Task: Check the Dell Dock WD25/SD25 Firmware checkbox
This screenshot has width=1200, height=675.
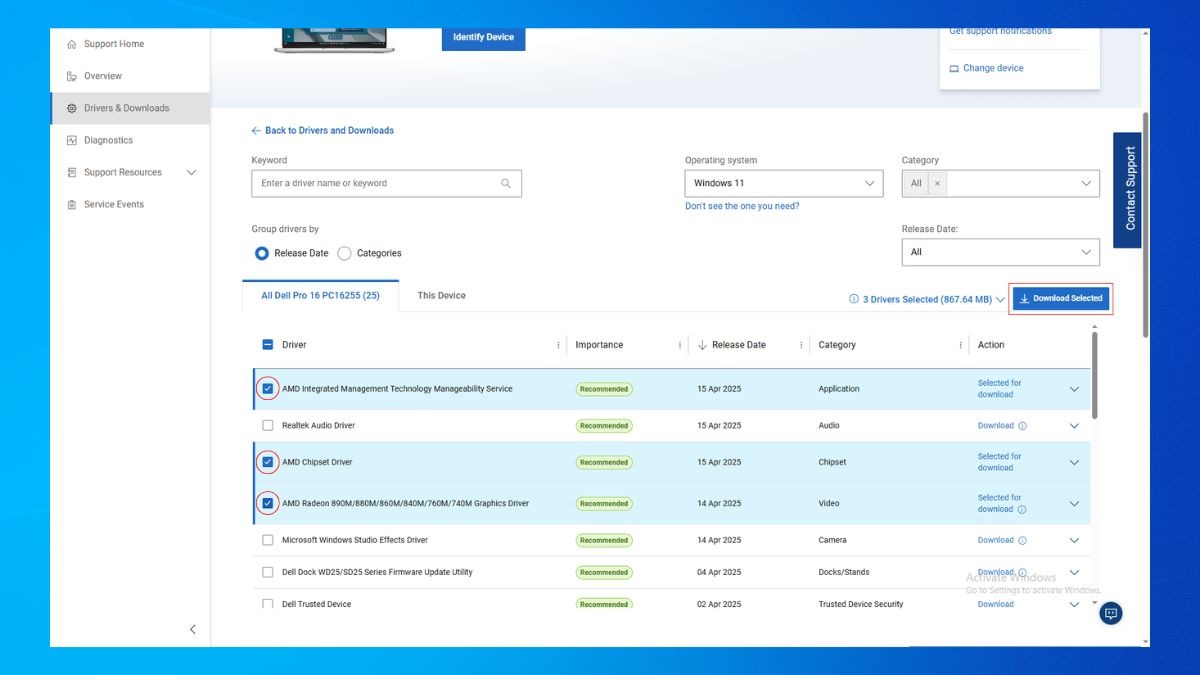Action: tap(267, 572)
